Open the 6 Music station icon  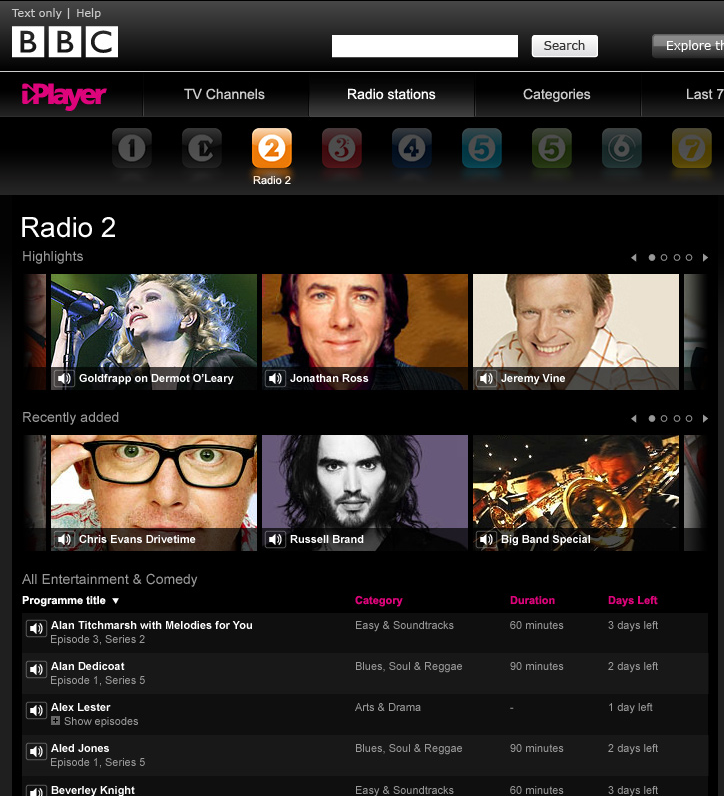[x=622, y=149]
